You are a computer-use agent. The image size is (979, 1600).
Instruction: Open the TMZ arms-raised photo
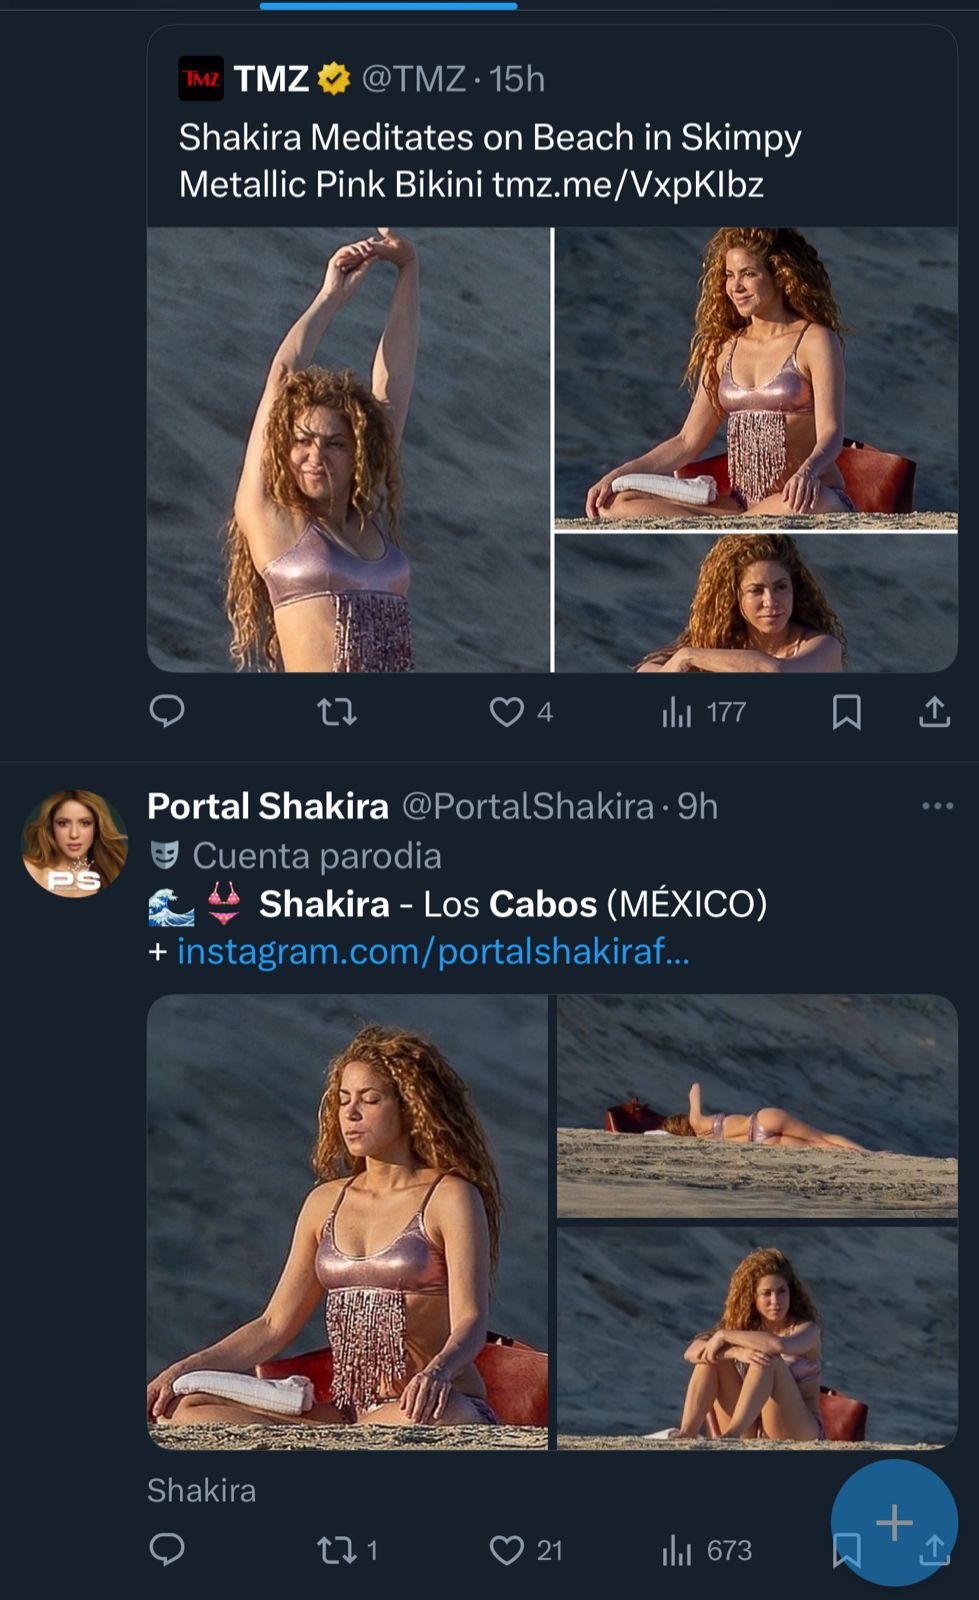tap(348, 450)
